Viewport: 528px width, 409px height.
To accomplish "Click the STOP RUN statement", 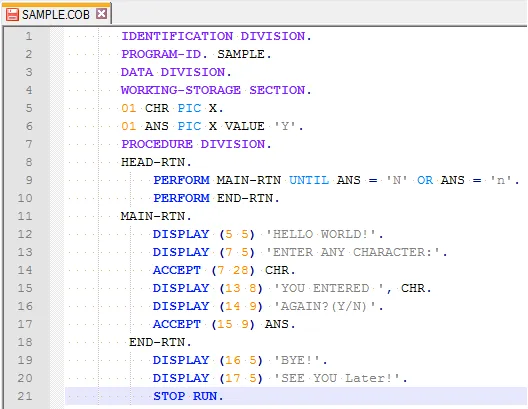I will click(188, 396).
